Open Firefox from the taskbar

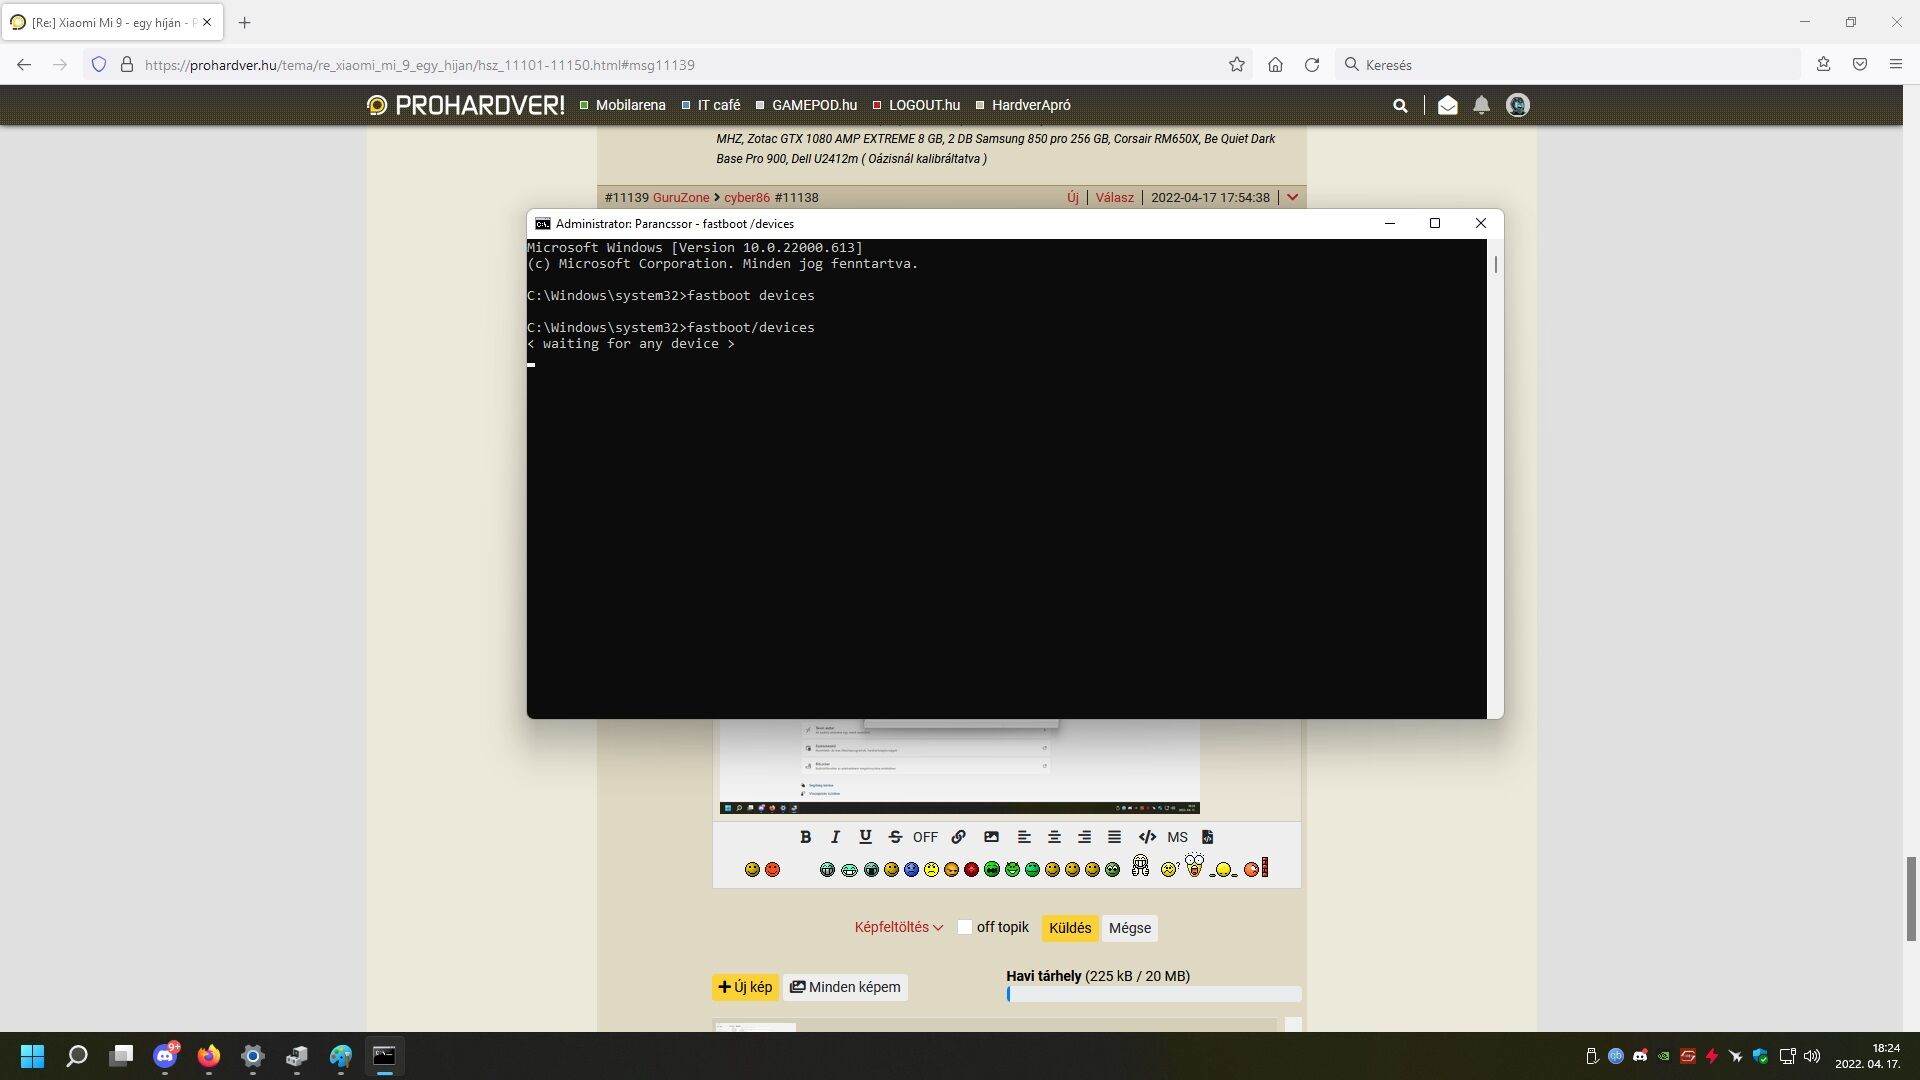[x=208, y=1056]
